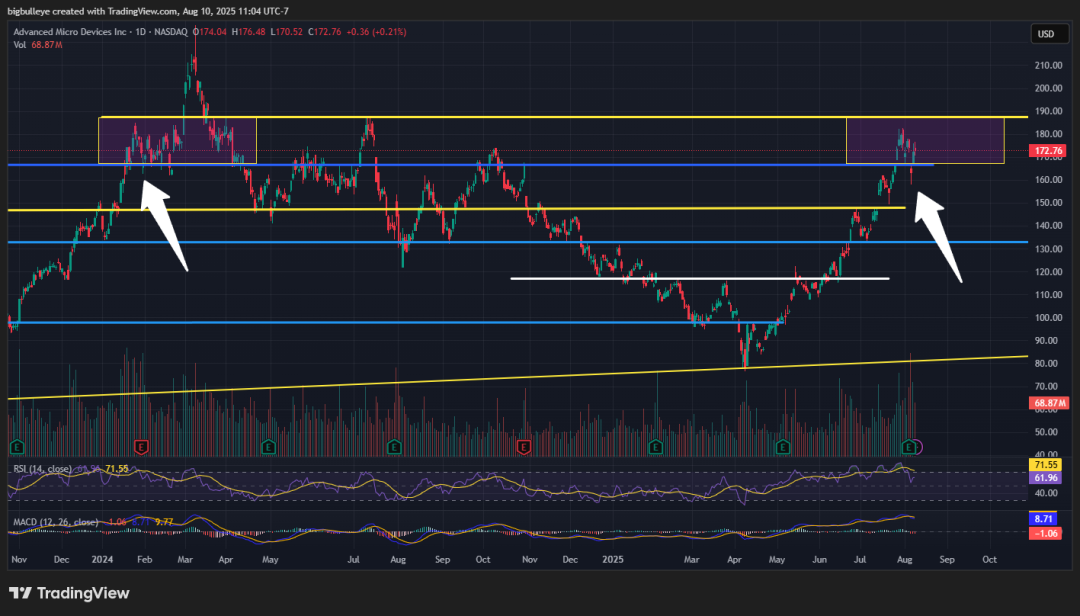This screenshot has width=1080, height=616.
Task: Click the 2025 year label on time axis
Action: (612, 559)
